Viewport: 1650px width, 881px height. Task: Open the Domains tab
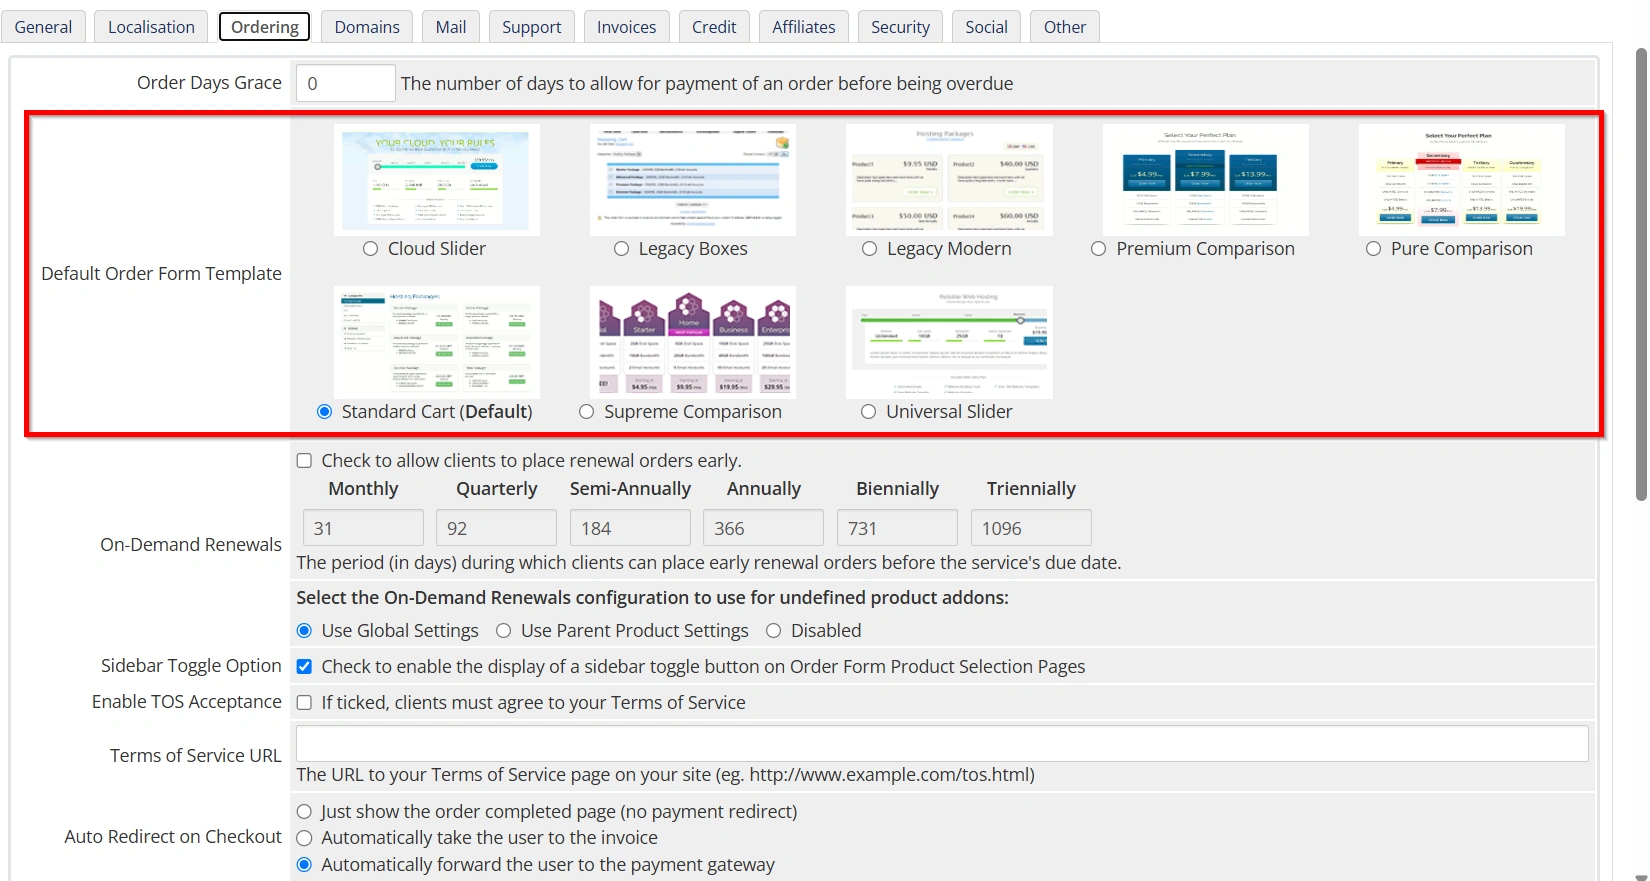(x=367, y=27)
